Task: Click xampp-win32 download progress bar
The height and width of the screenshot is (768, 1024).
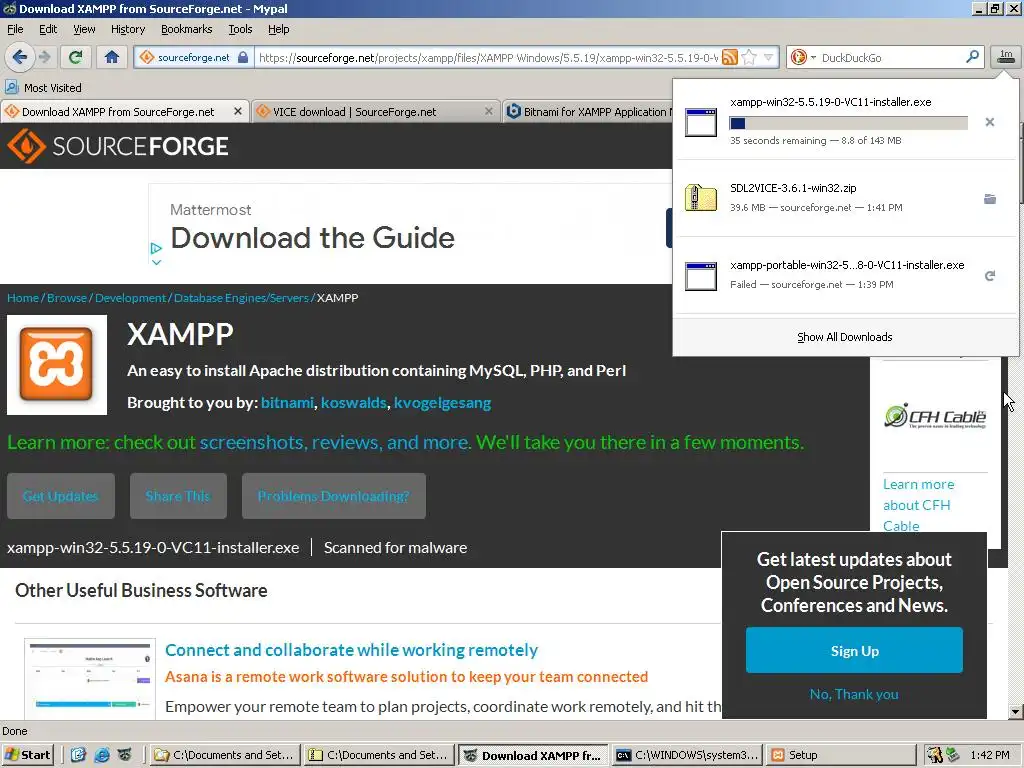Action: tap(848, 123)
